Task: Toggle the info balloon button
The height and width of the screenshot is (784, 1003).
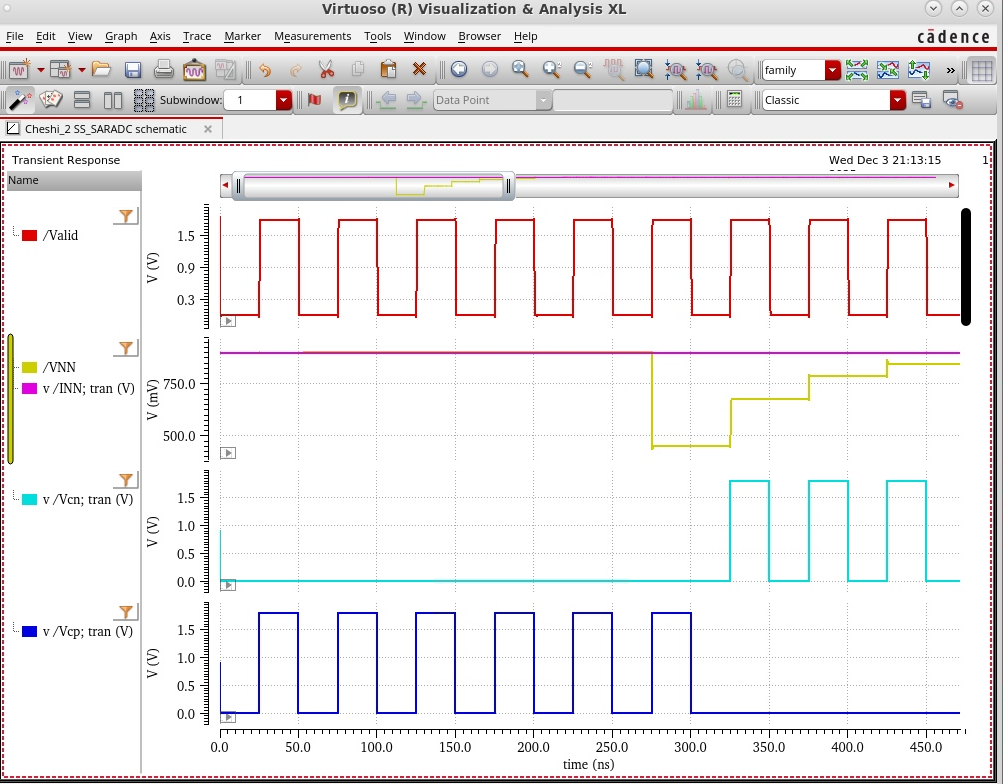Action: (346, 100)
